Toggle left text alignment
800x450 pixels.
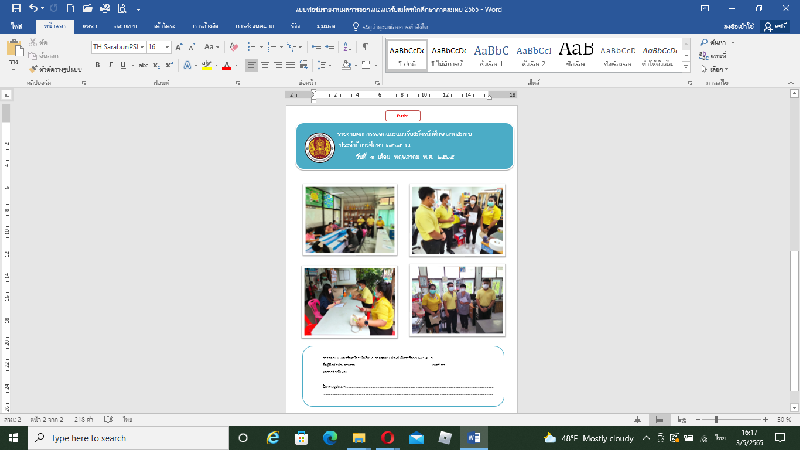pos(251,66)
